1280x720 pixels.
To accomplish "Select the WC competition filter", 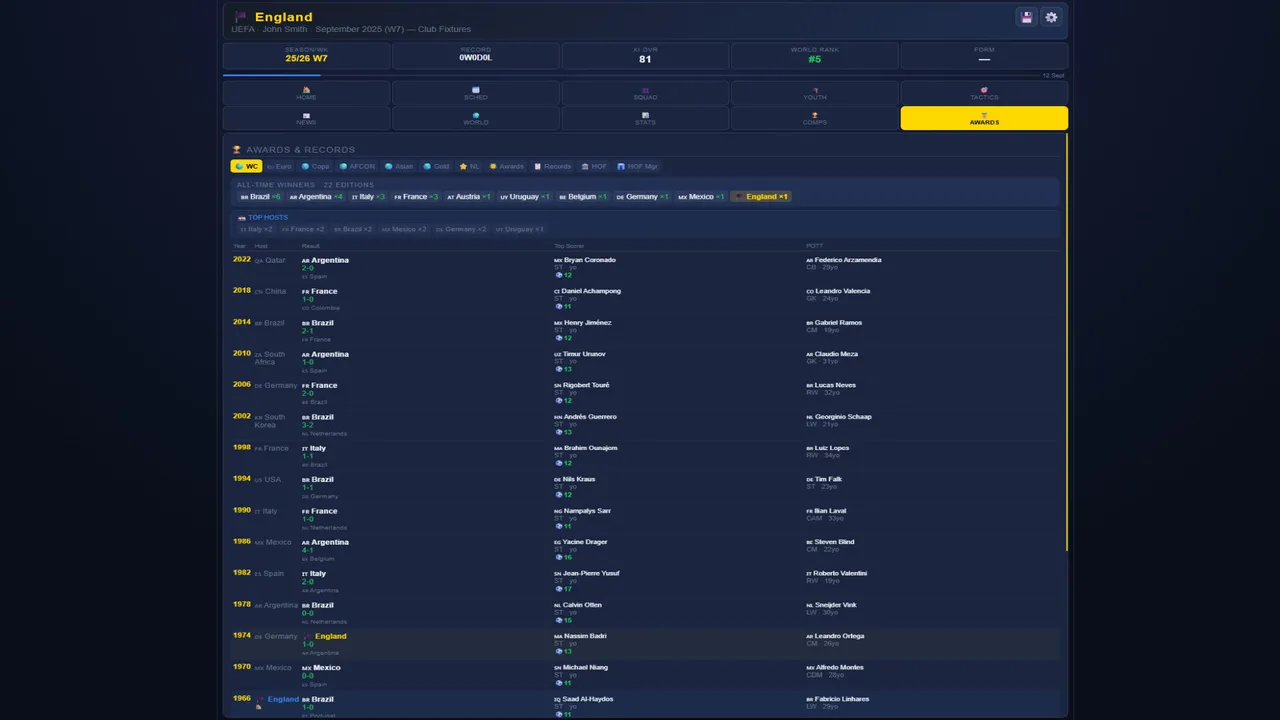I will pos(246,166).
